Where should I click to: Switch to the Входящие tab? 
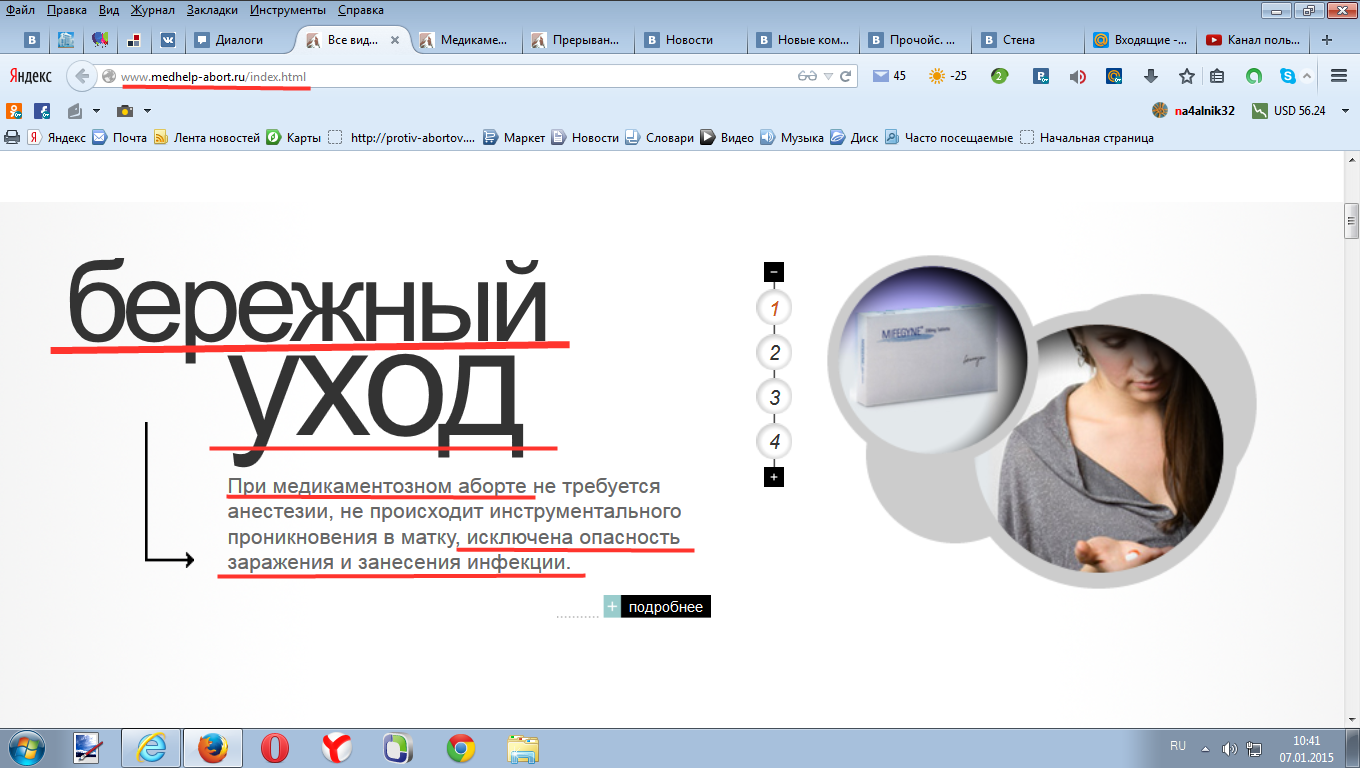coord(1141,40)
